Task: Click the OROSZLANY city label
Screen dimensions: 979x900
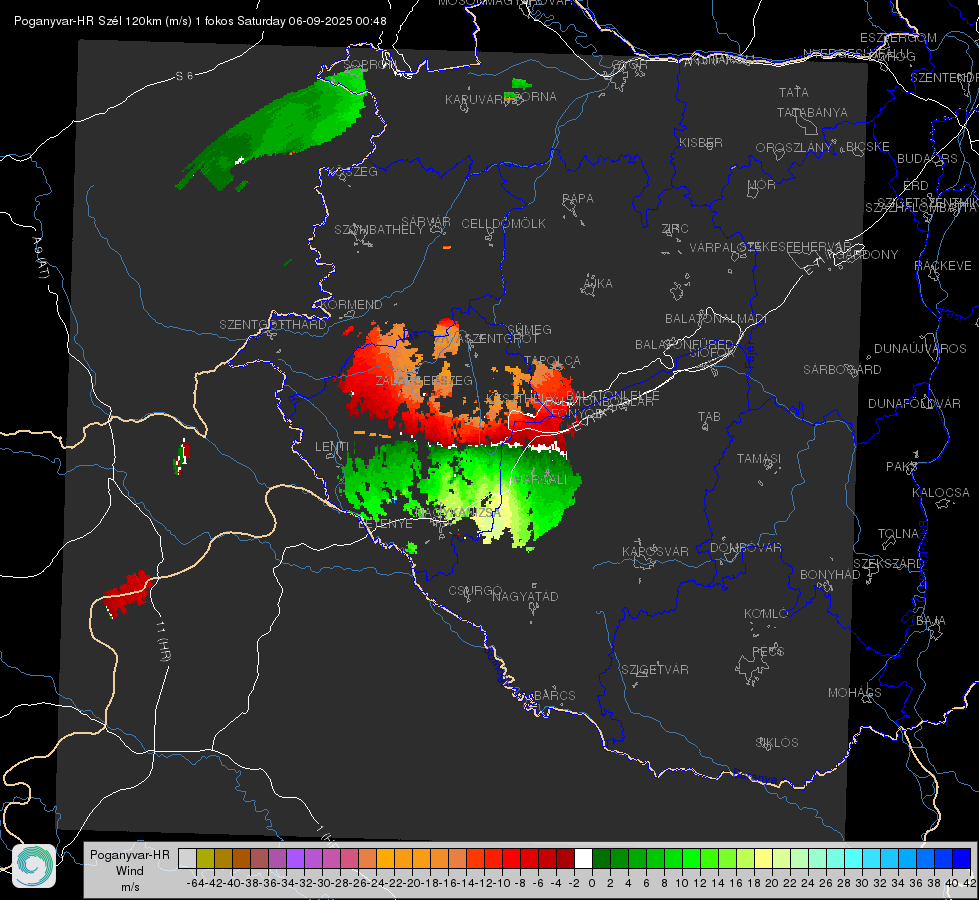Action: click(x=794, y=147)
